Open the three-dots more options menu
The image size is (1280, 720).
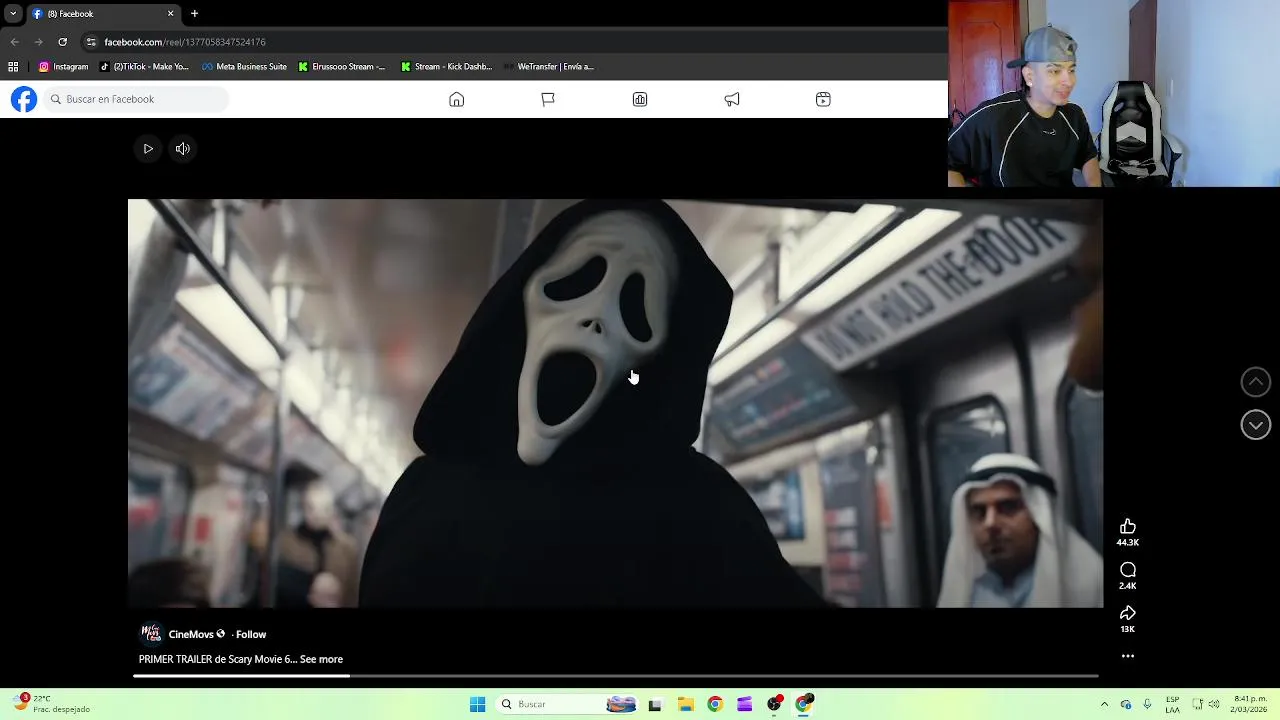[x=1128, y=656]
